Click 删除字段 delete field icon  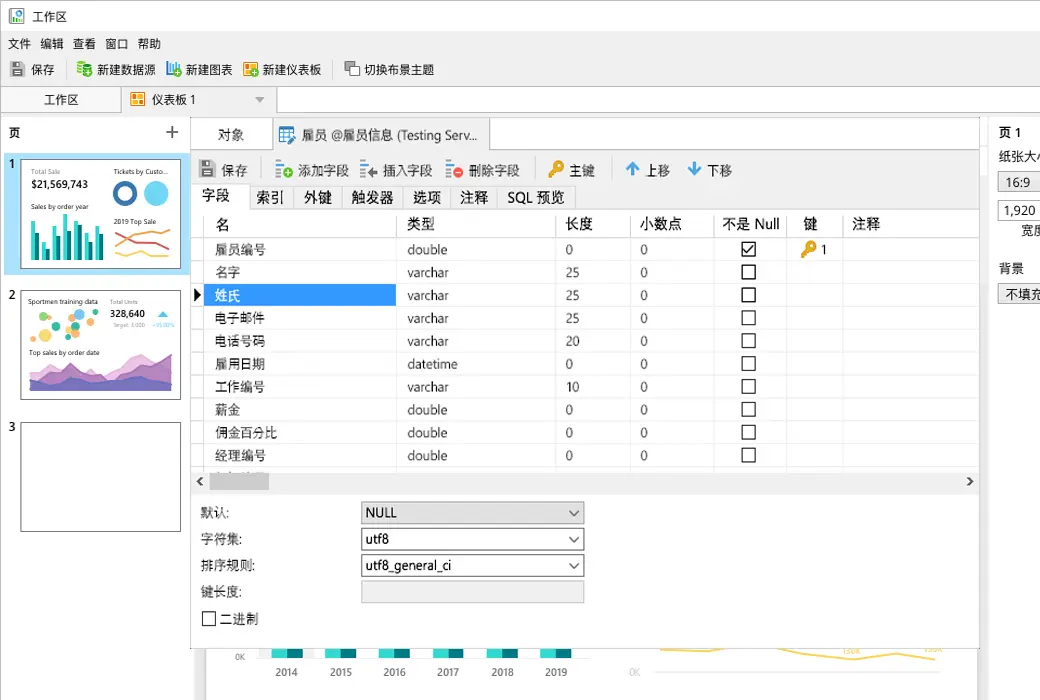(x=454, y=170)
